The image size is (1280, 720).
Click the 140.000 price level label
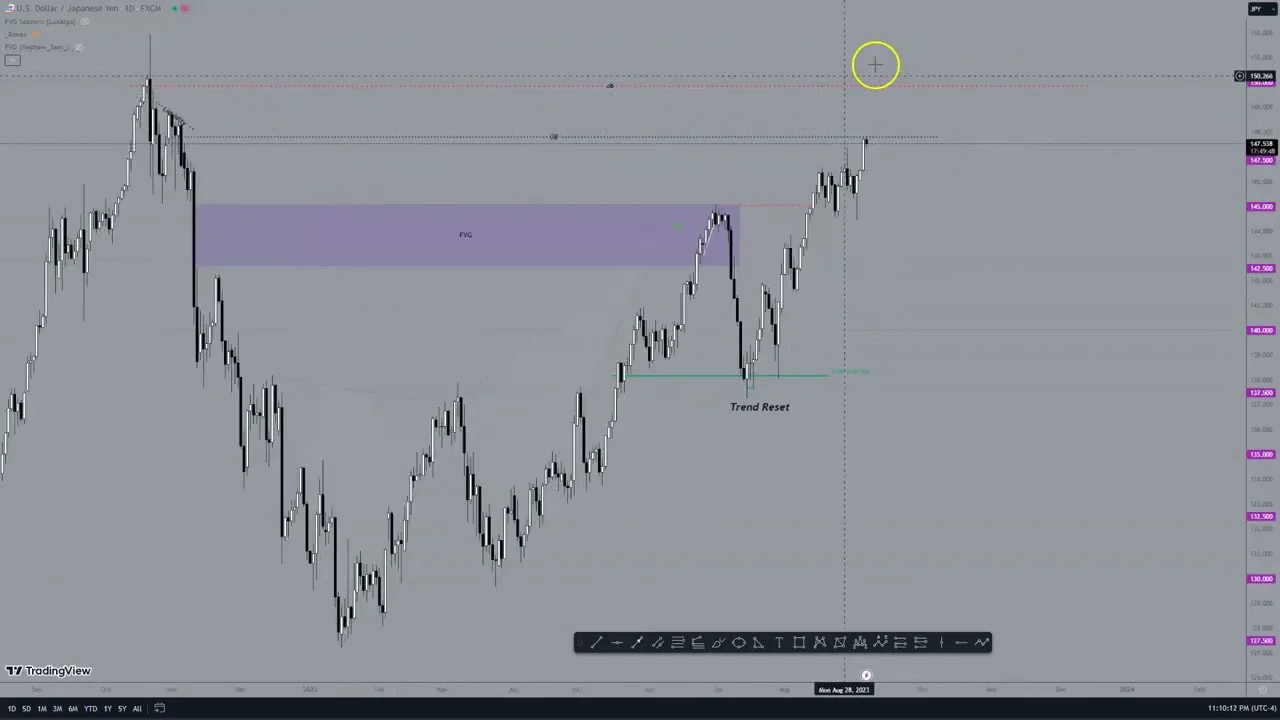click(x=1261, y=331)
